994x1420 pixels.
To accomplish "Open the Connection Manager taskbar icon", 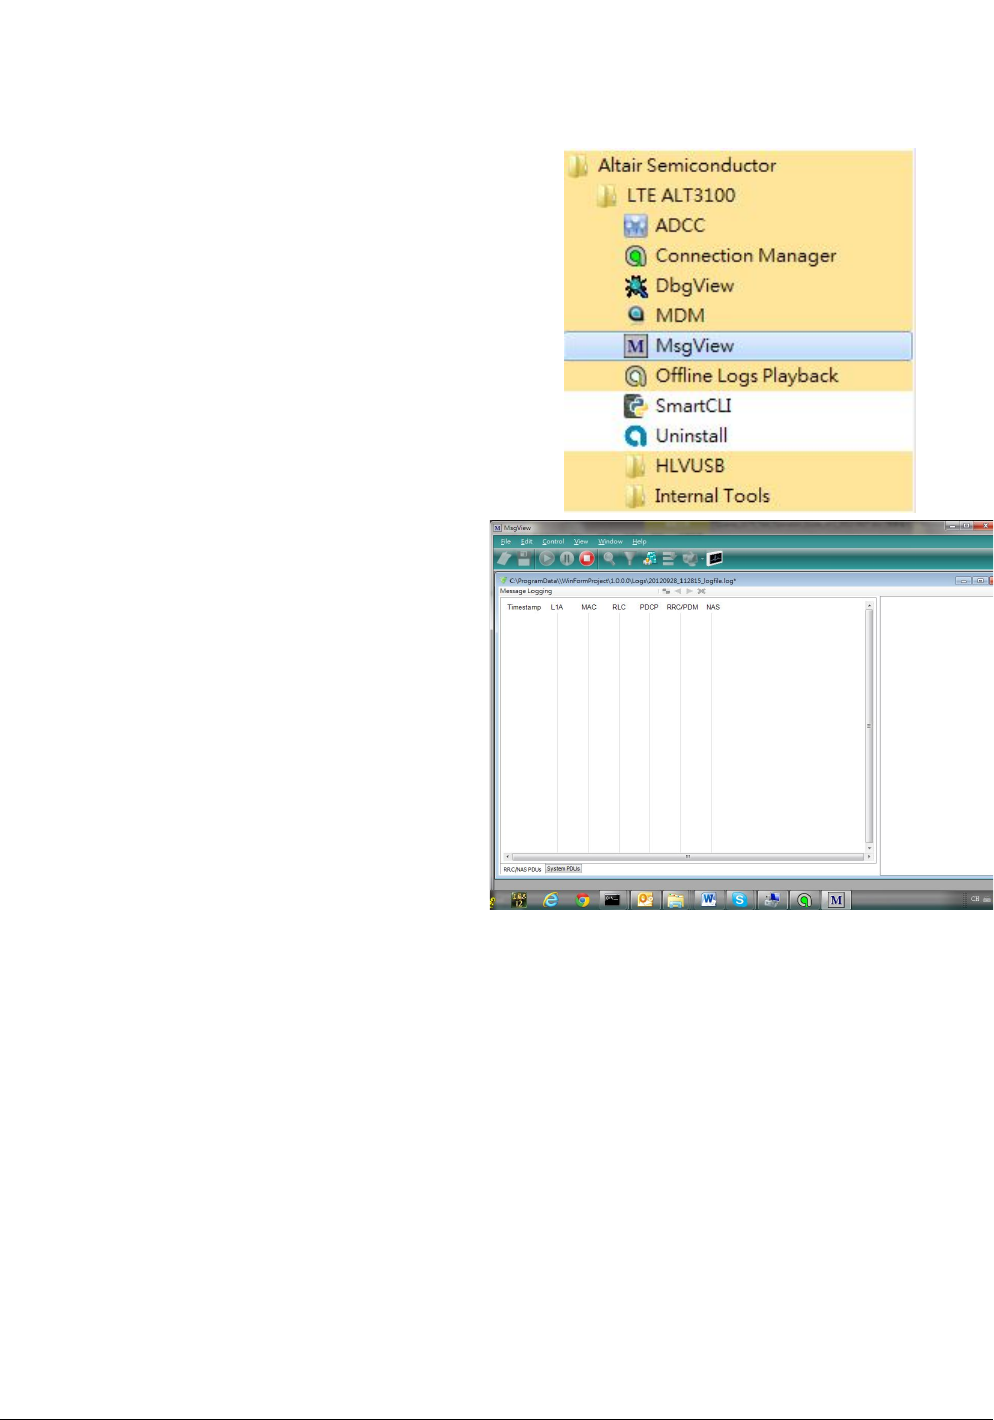I will [x=803, y=900].
